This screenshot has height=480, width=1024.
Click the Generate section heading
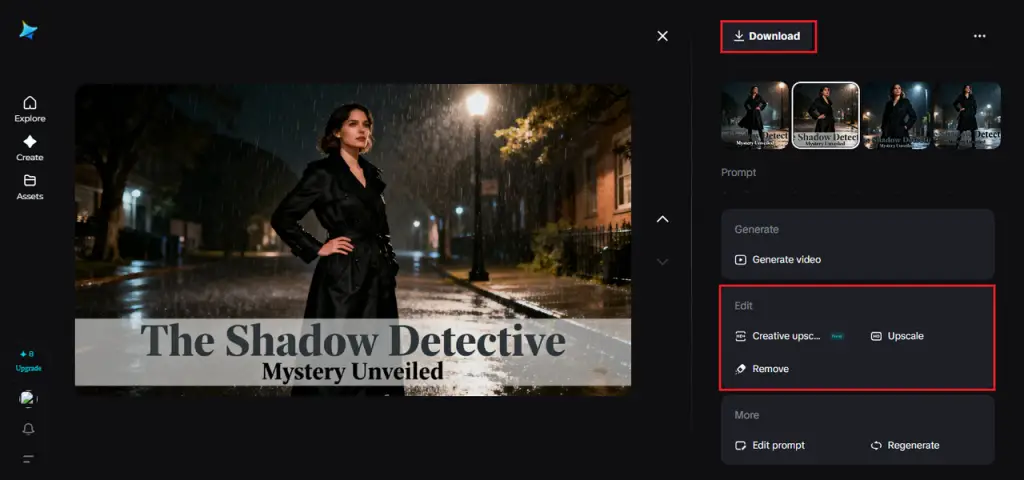(756, 229)
